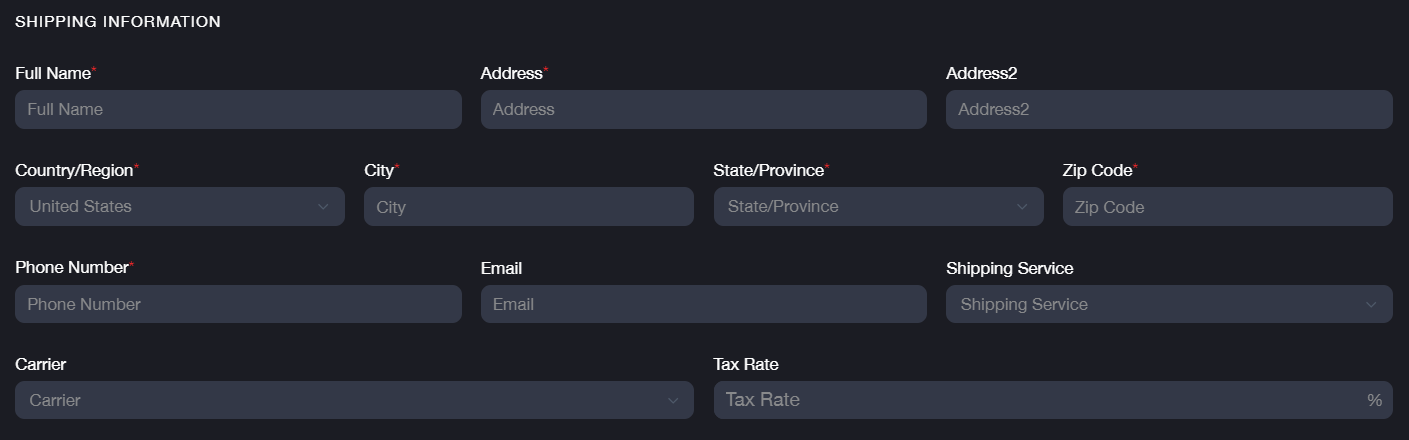This screenshot has height=440, width=1409.
Task: Click into the City field
Action: pos(528,207)
